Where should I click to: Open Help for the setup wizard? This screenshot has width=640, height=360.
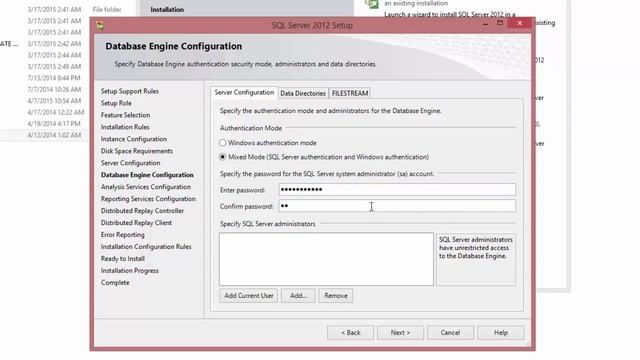pyautogui.click(x=501, y=333)
